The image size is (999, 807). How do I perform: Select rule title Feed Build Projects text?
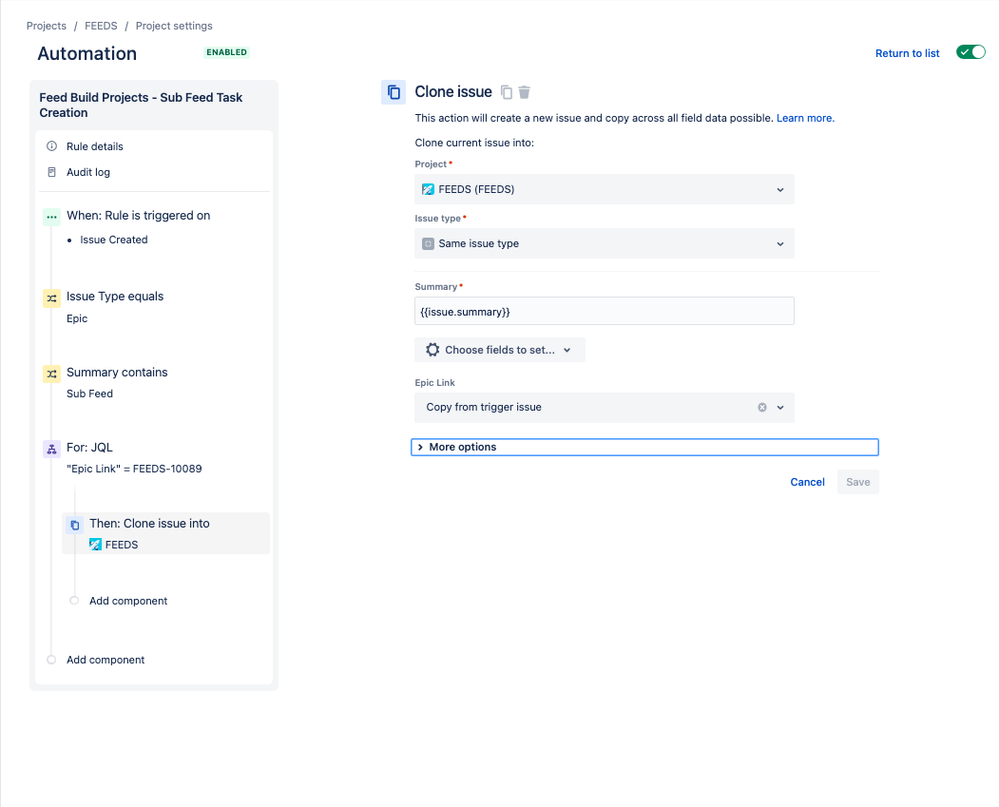point(141,105)
